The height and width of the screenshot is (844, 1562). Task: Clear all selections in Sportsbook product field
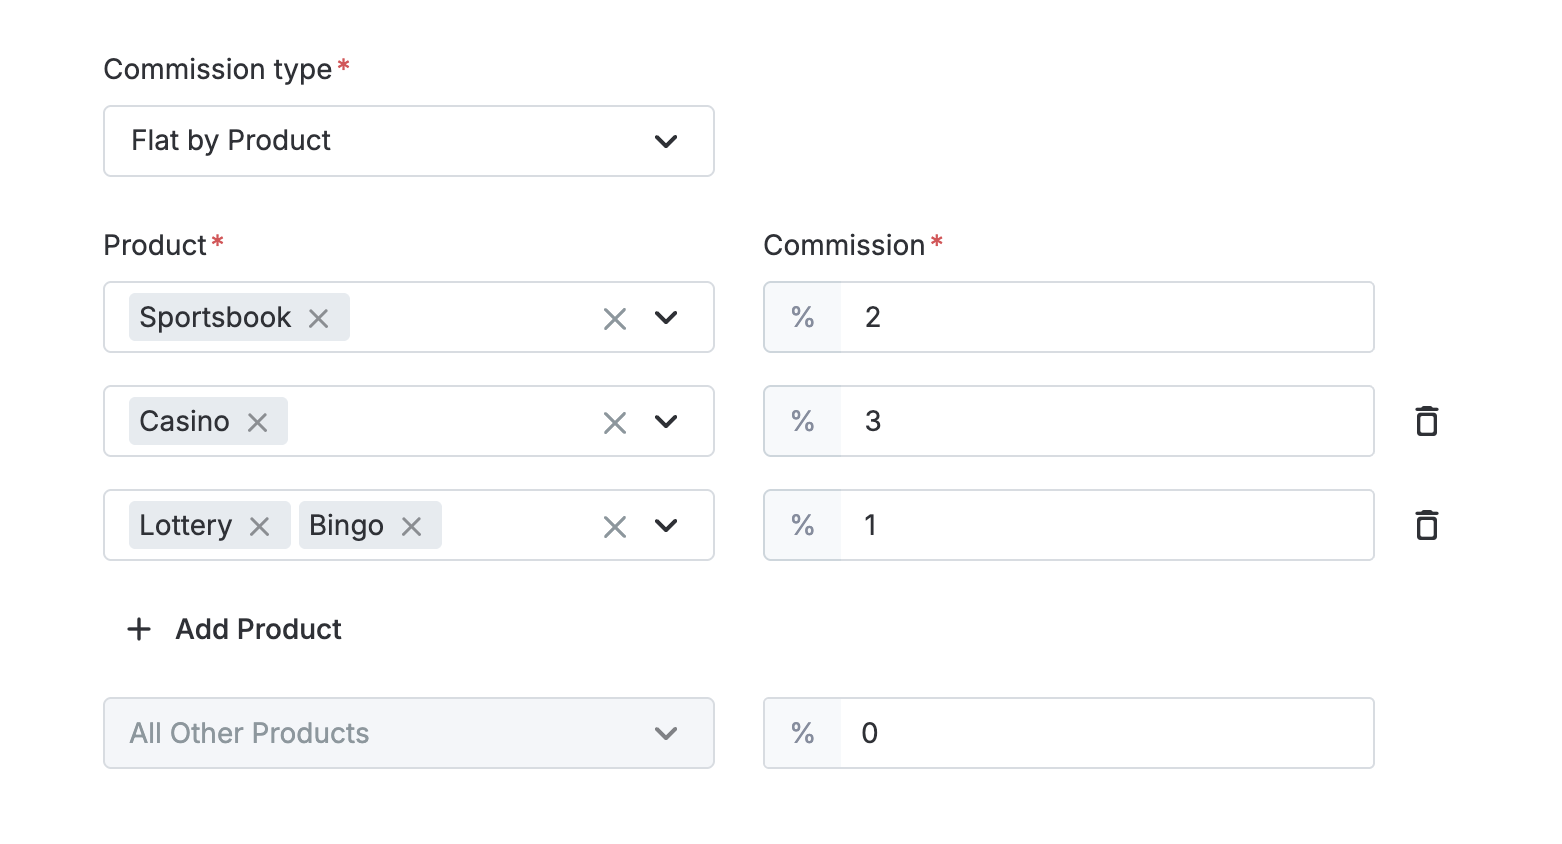615,318
